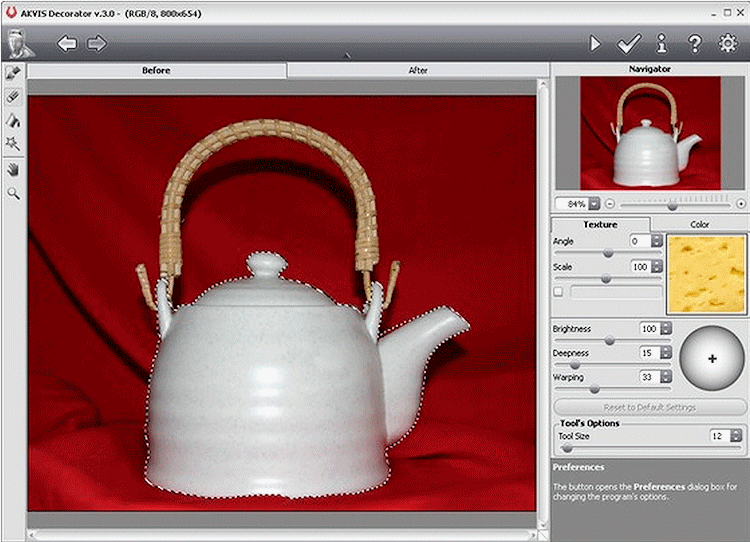Apply result with the checkmark icon
This screenshot has height=542, width=750.
(x=628, y=44)
